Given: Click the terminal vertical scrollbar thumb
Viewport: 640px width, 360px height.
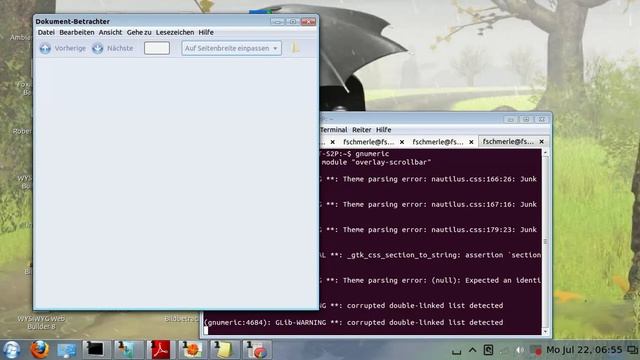Looking at the screenshot, I should (546, 242).
